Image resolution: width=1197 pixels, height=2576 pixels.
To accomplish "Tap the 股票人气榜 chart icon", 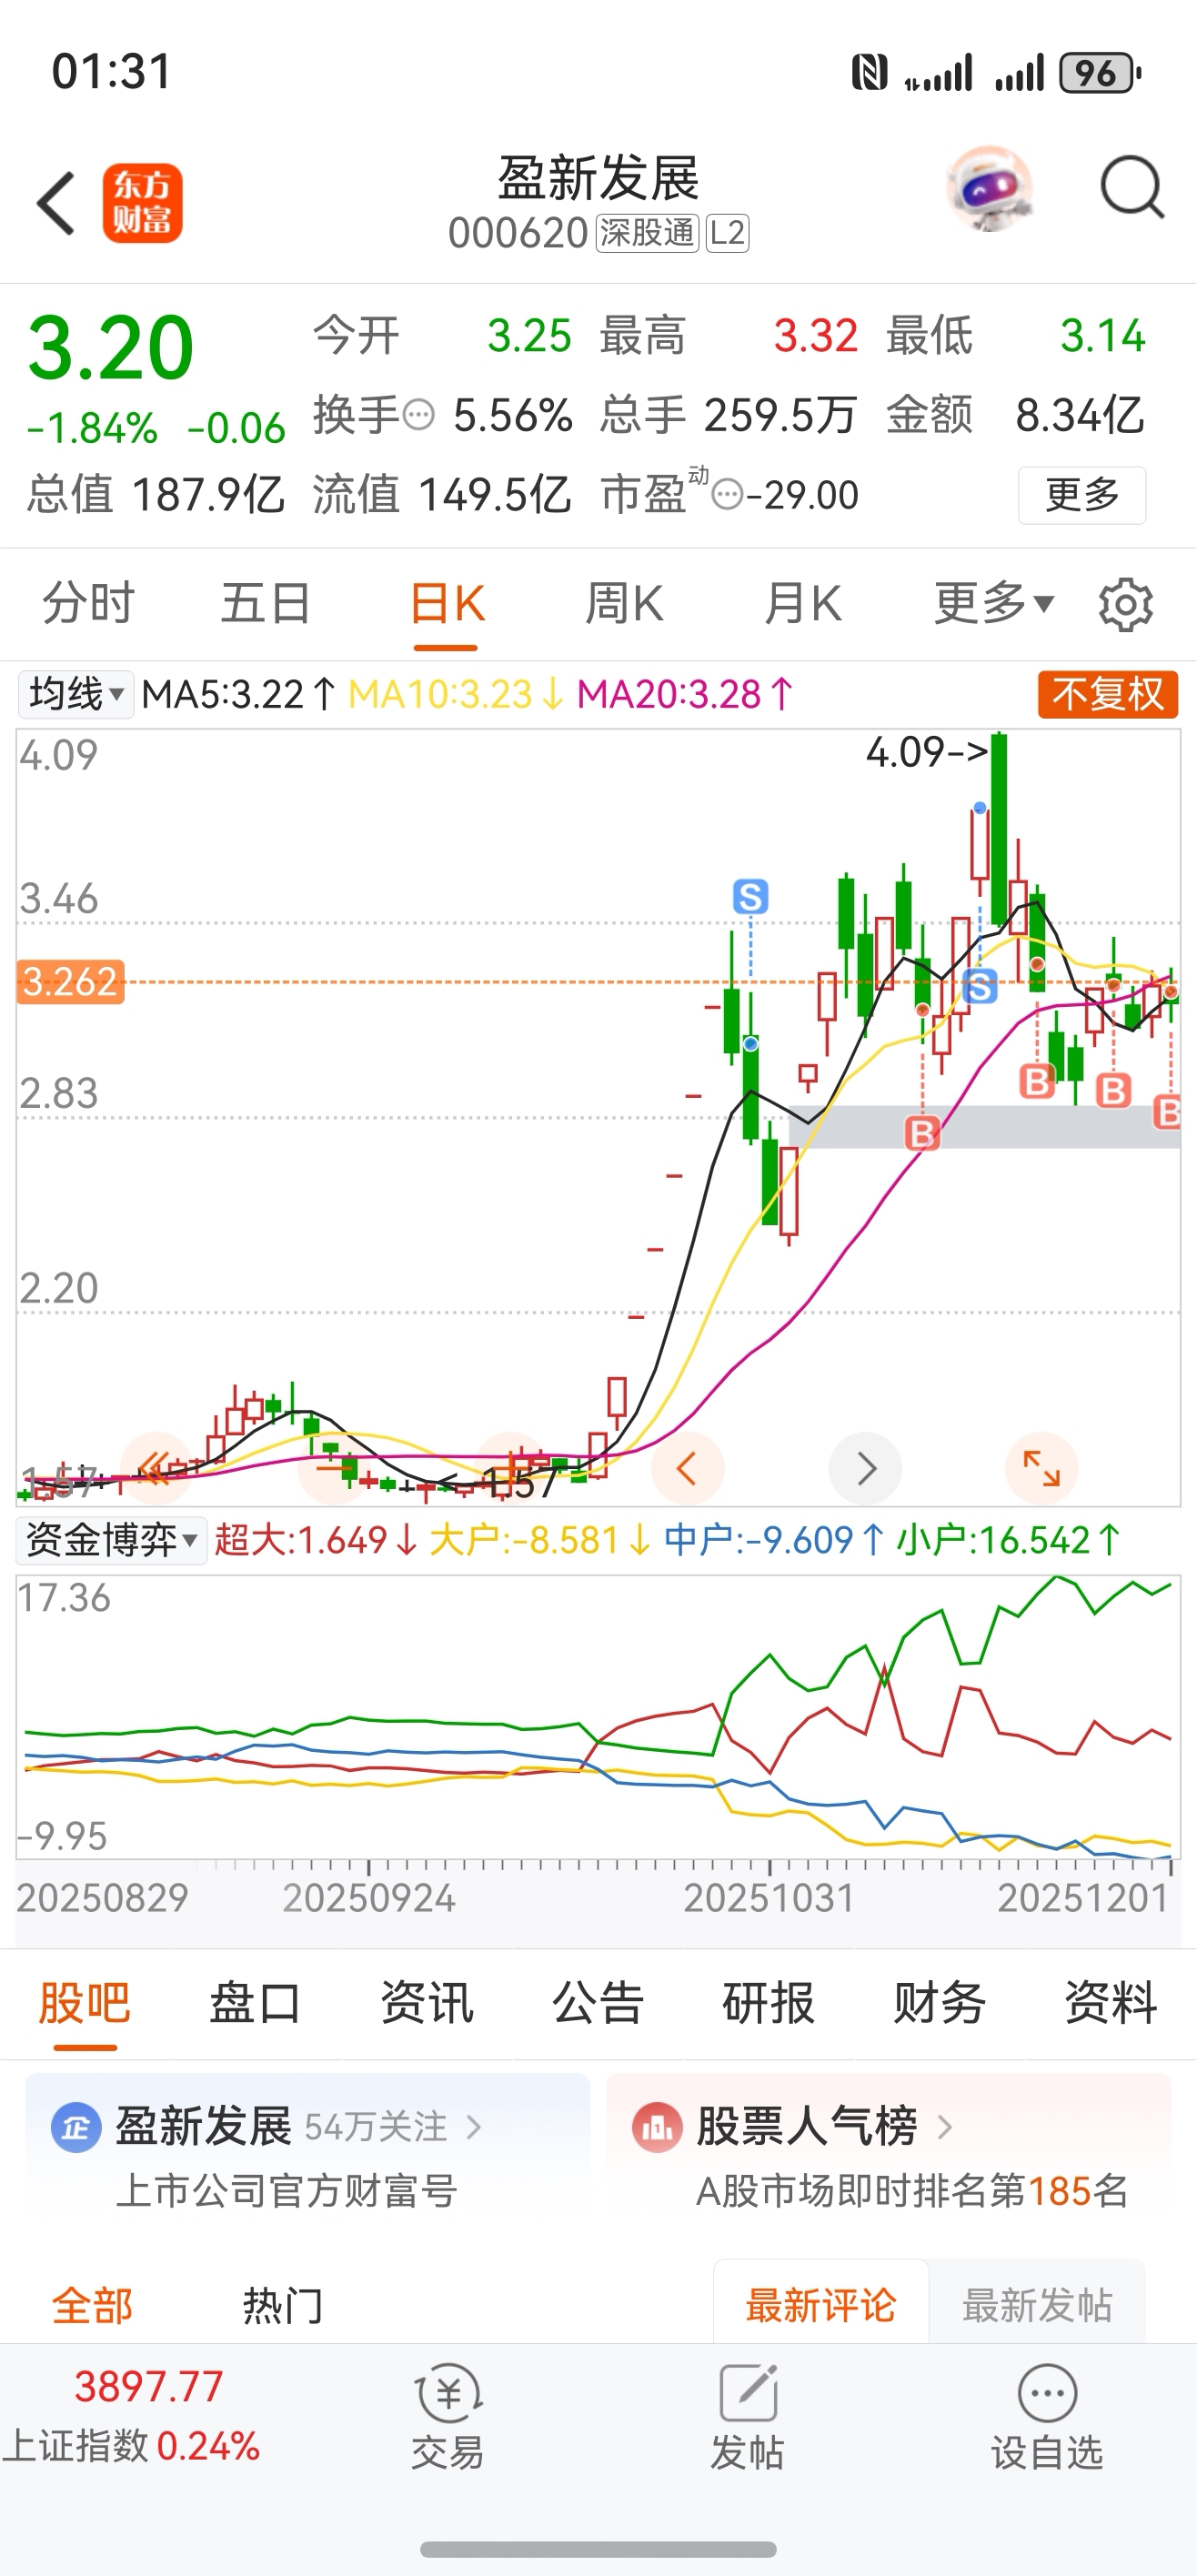I will [x=657, y=2127].
